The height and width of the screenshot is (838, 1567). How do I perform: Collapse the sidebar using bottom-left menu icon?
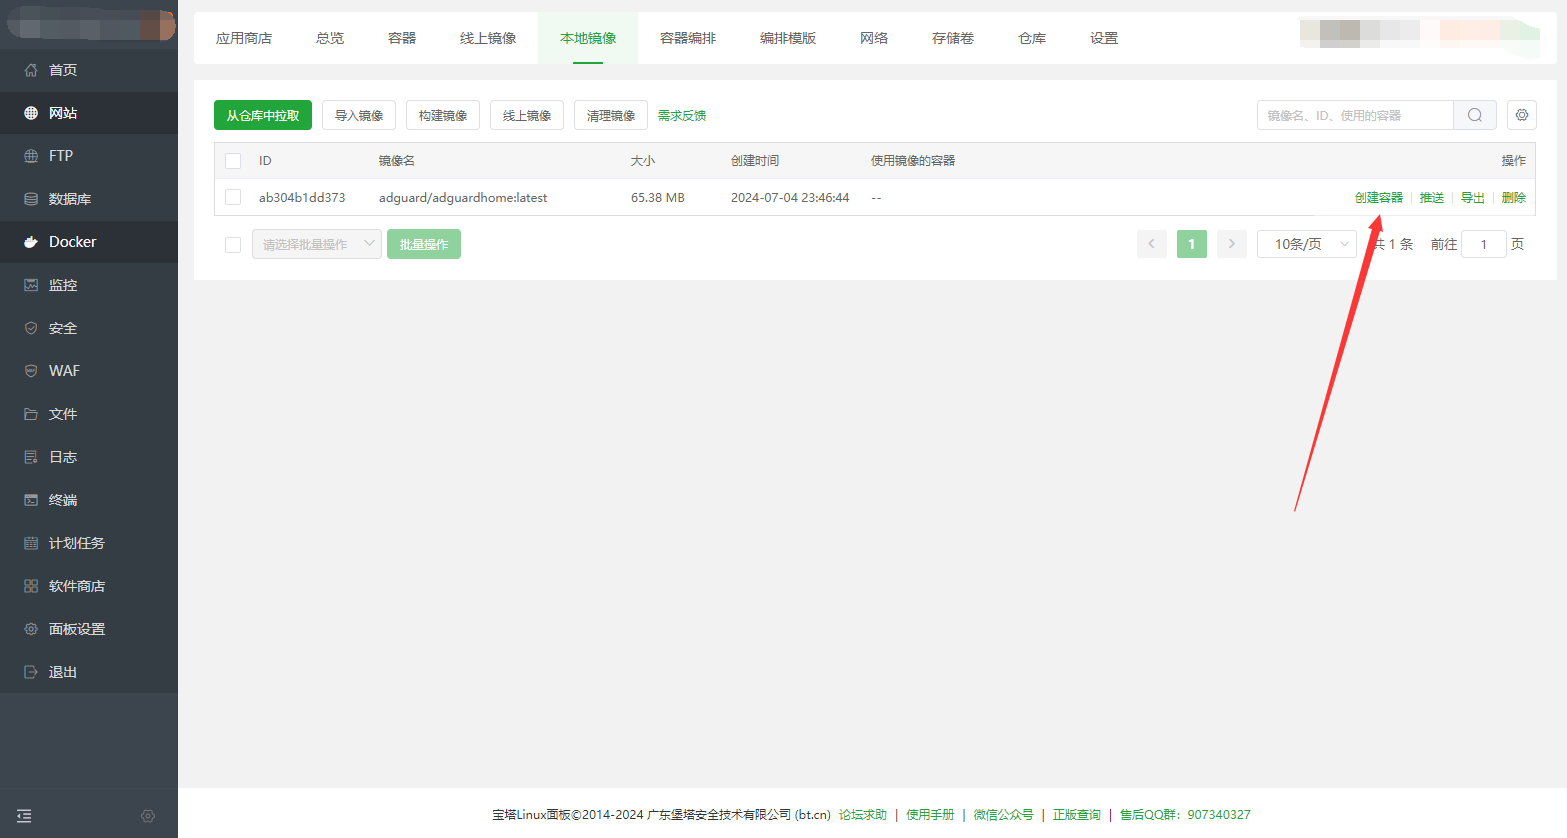(25, 816)
